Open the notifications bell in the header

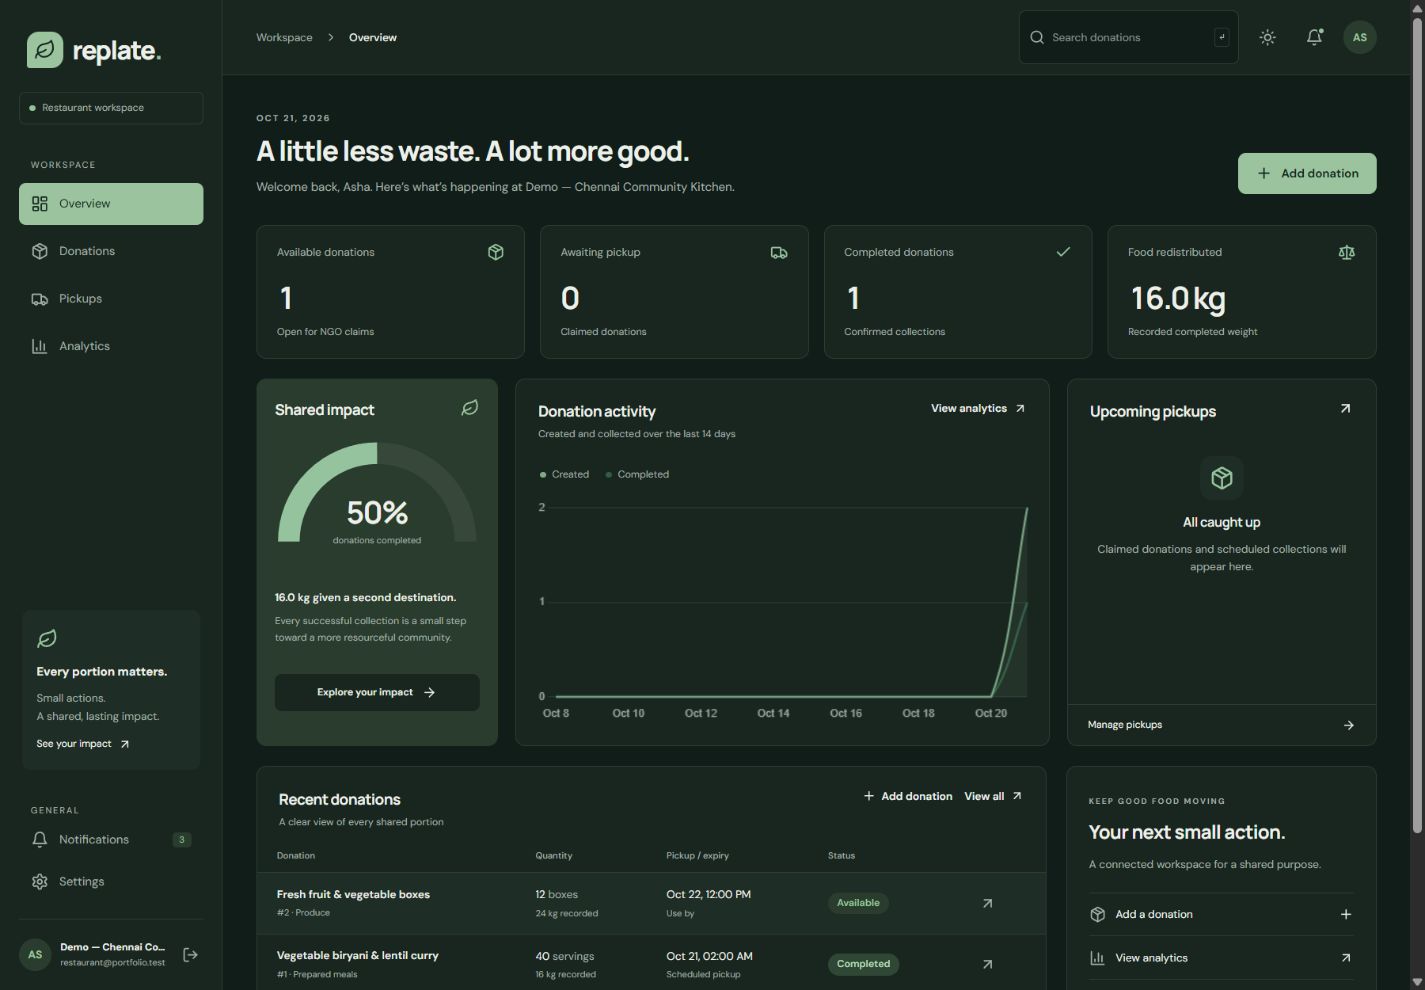point(1315,37)
